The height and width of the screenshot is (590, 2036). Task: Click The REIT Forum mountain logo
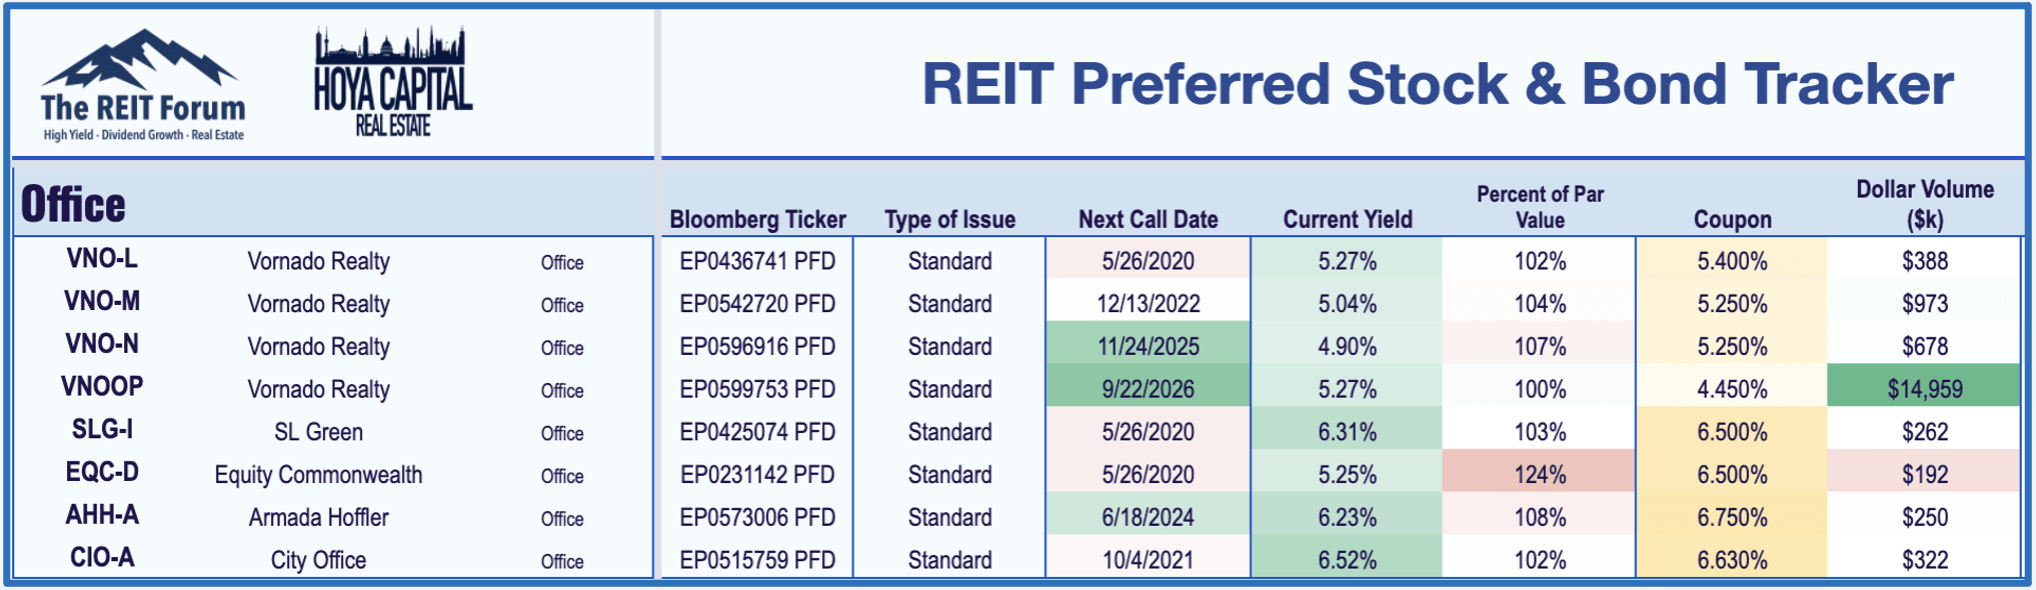pos(143,86)
